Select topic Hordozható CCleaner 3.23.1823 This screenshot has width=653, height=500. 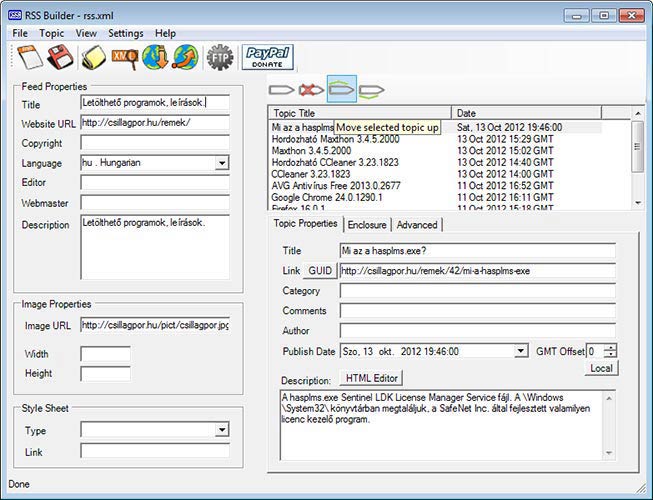335,162
